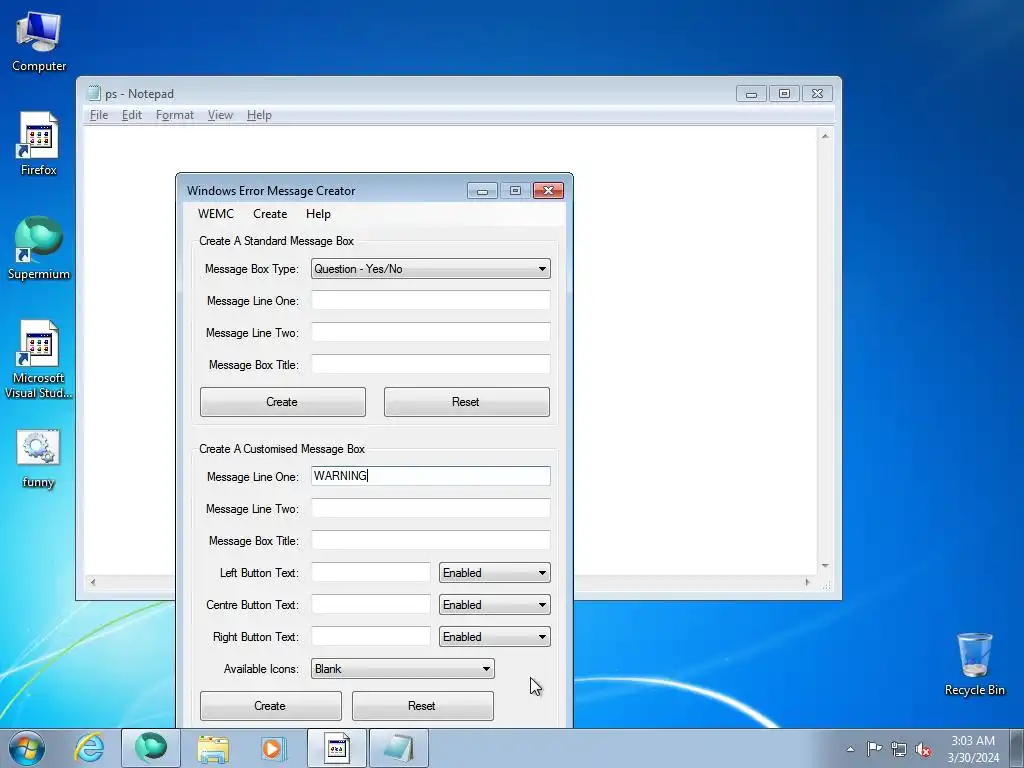
Task: Open the Computer desktop icon
Action: (x=39, y=41)
